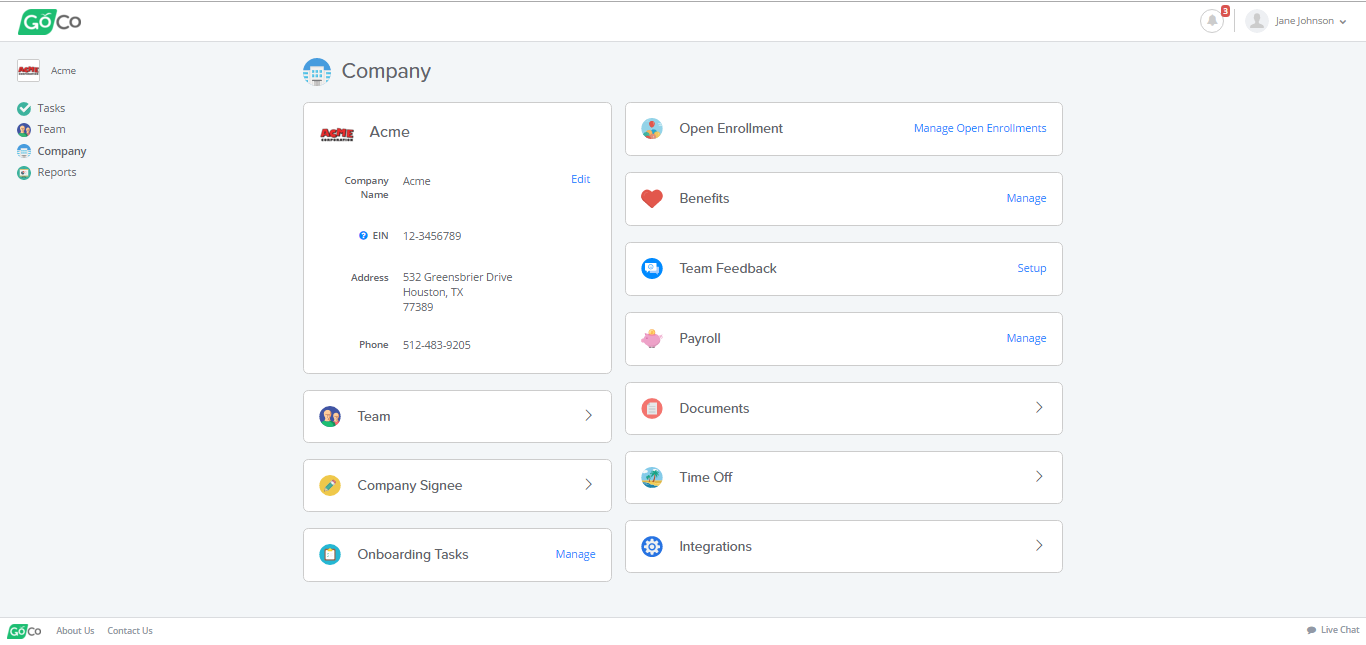Open the Live Chat widget
This screenshot has width=1366, height=645.
[x=1333, y=630]
